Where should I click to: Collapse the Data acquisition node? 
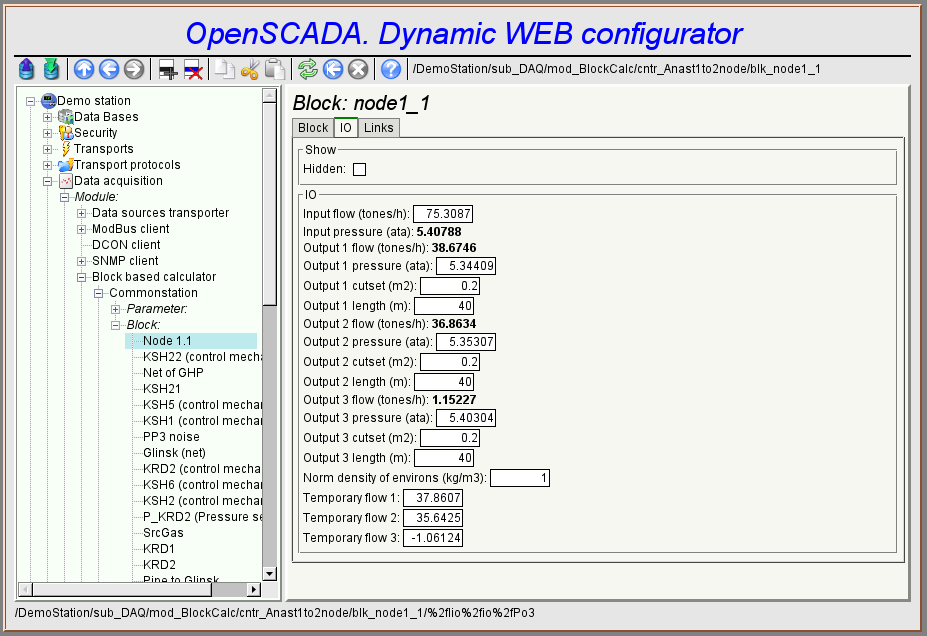[47, 181]
